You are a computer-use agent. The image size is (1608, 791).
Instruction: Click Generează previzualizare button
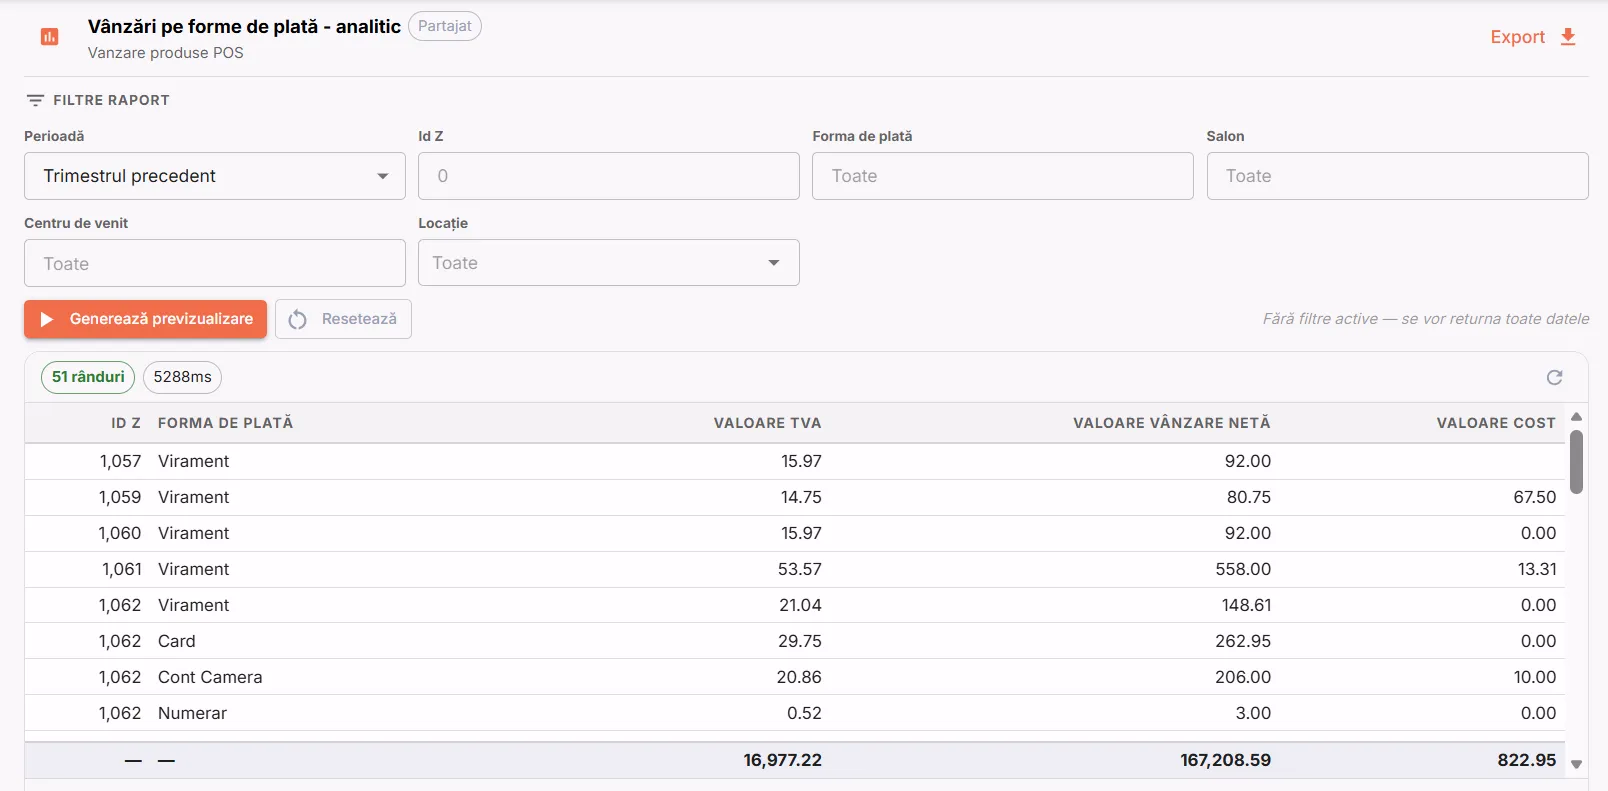146,319
